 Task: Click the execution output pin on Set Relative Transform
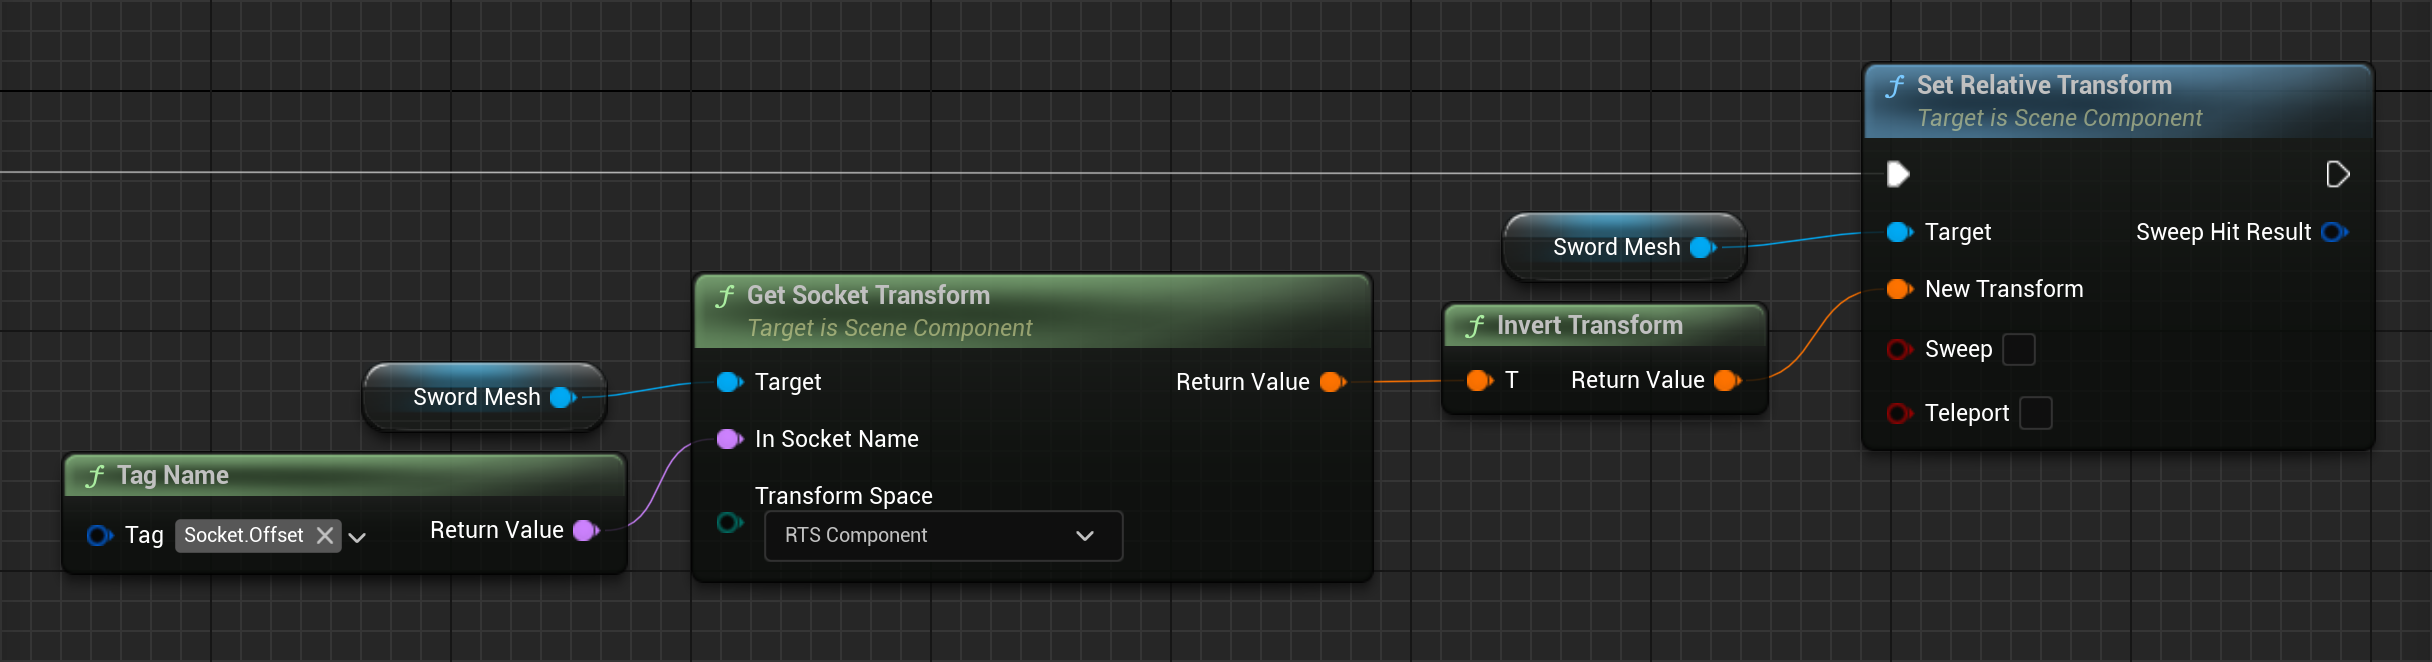click(x=2337, y=174)
